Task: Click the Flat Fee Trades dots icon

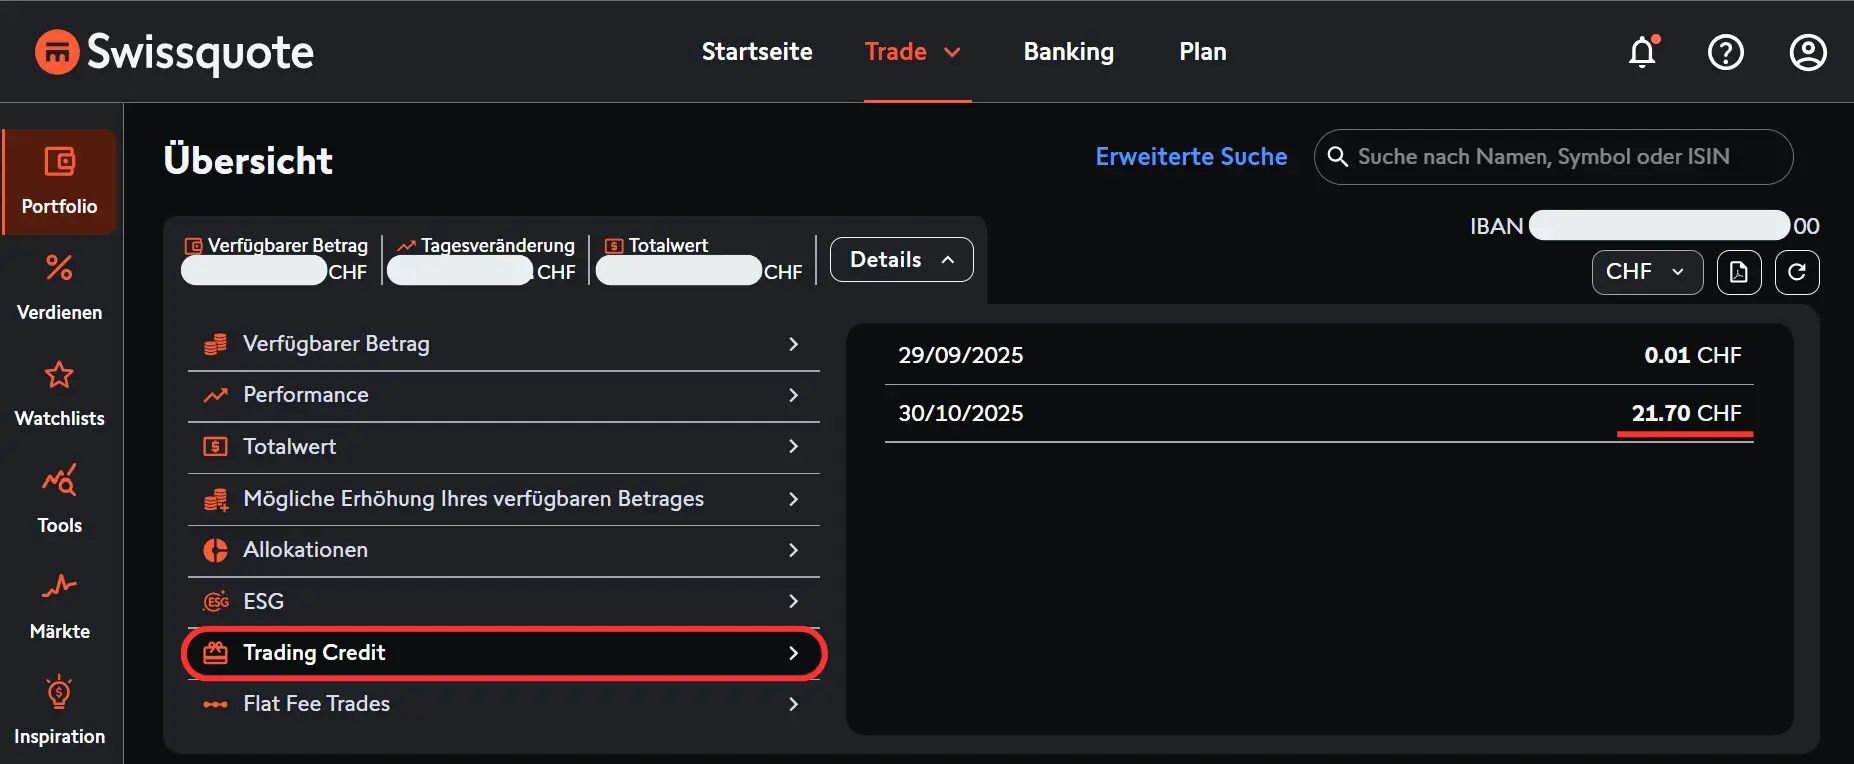Action: (215, 704)
